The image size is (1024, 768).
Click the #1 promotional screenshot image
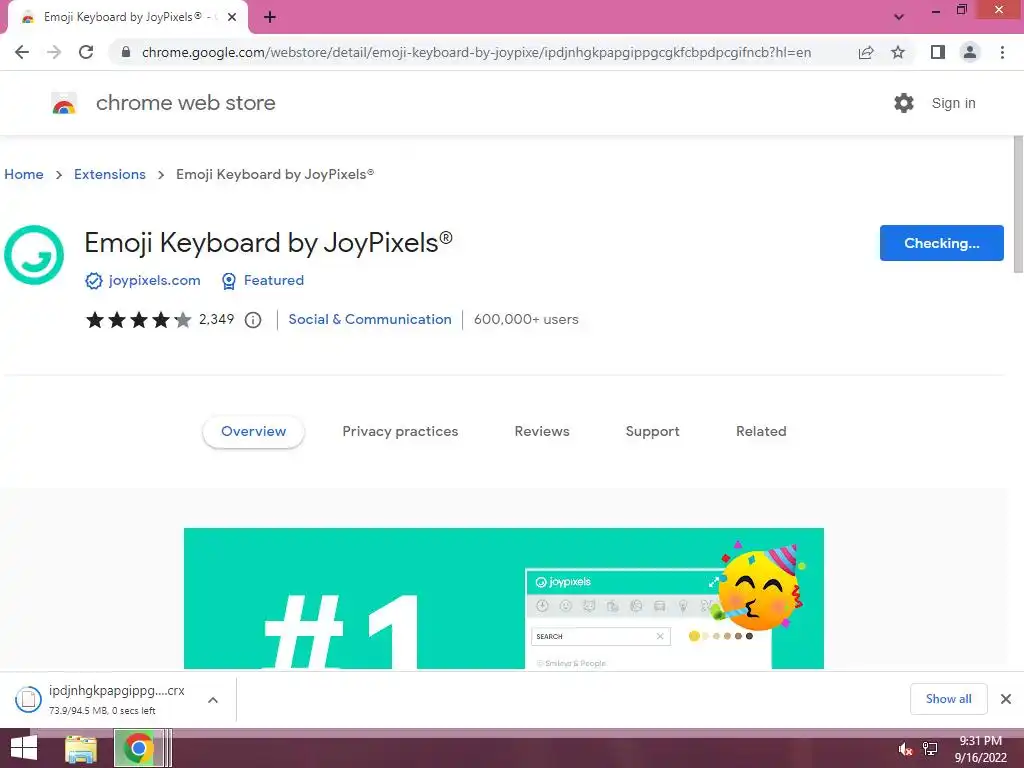click(504, 598)
